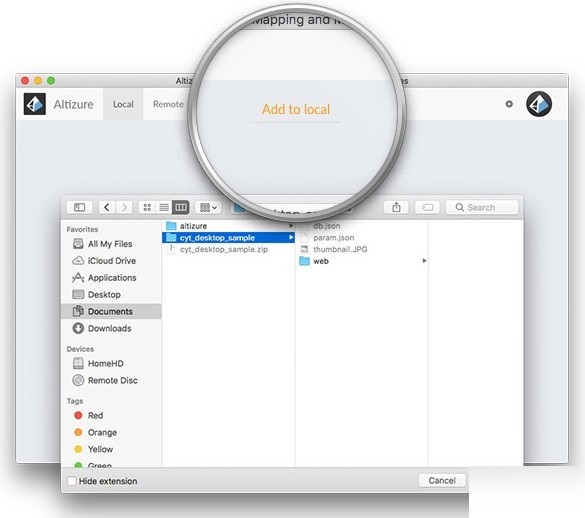Select Remote Disc device
The width and height of the screenshot is (585, 518).
pyautogui.click(x=111, y=380)
